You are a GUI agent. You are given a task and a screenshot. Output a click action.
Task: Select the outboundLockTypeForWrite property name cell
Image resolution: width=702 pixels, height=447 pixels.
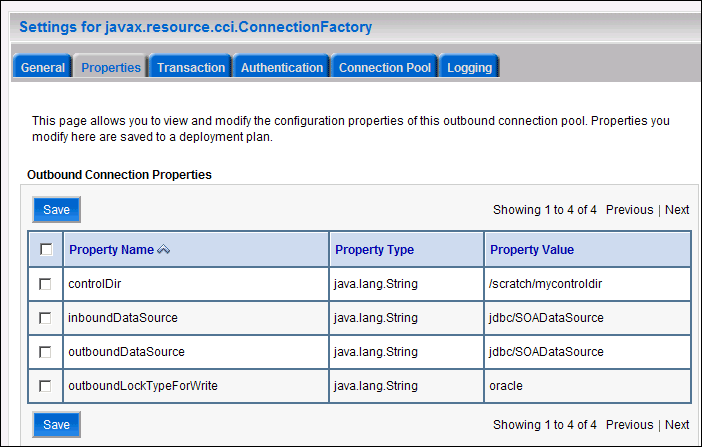coord(196,386)
